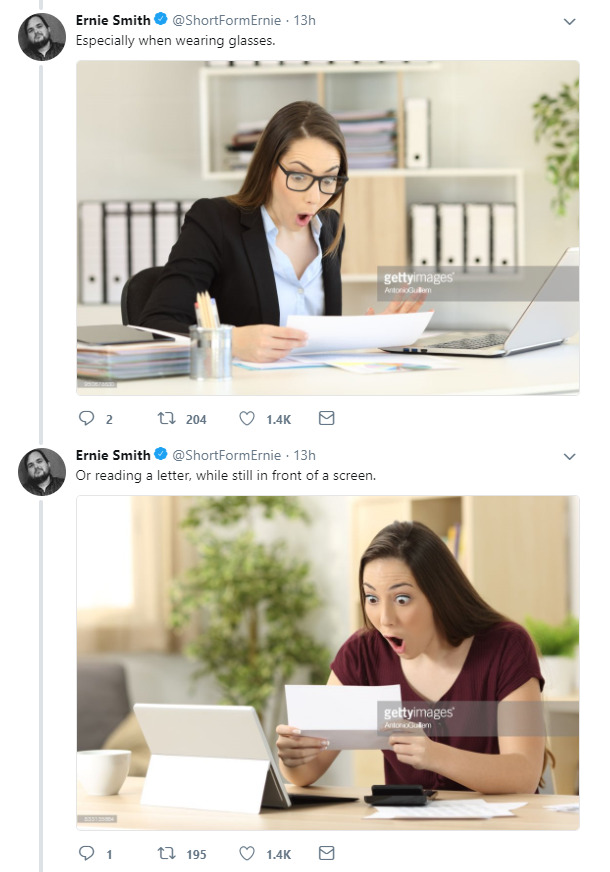Send 'wearing glasses' tweet via direct message
610x872 pixels.
pos(326,419)
